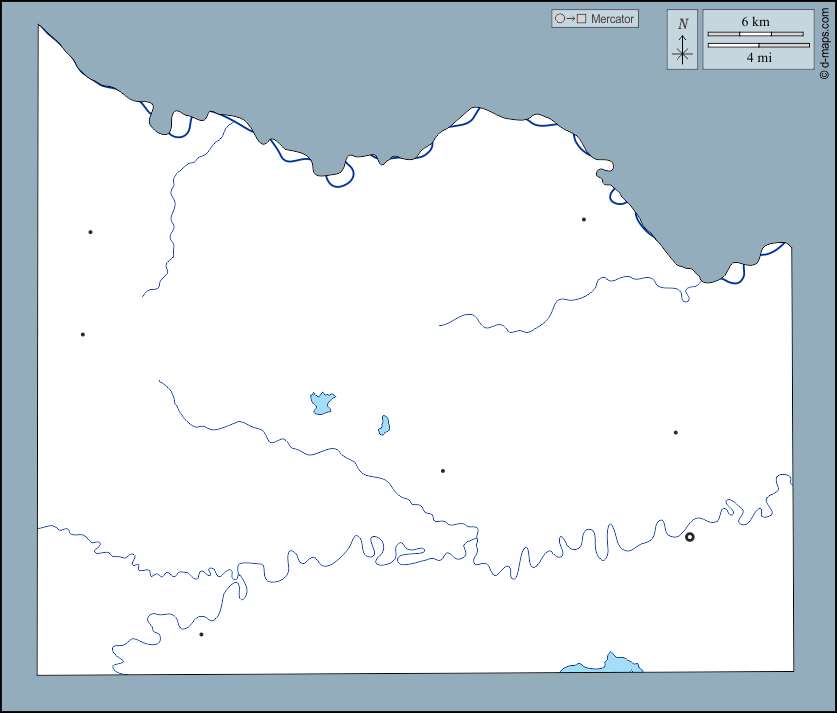Image resolution: width=837 pixels, height=713 pixels.
Task: Click the eastern city dot above the capital
Action: [x=676, y=432]
